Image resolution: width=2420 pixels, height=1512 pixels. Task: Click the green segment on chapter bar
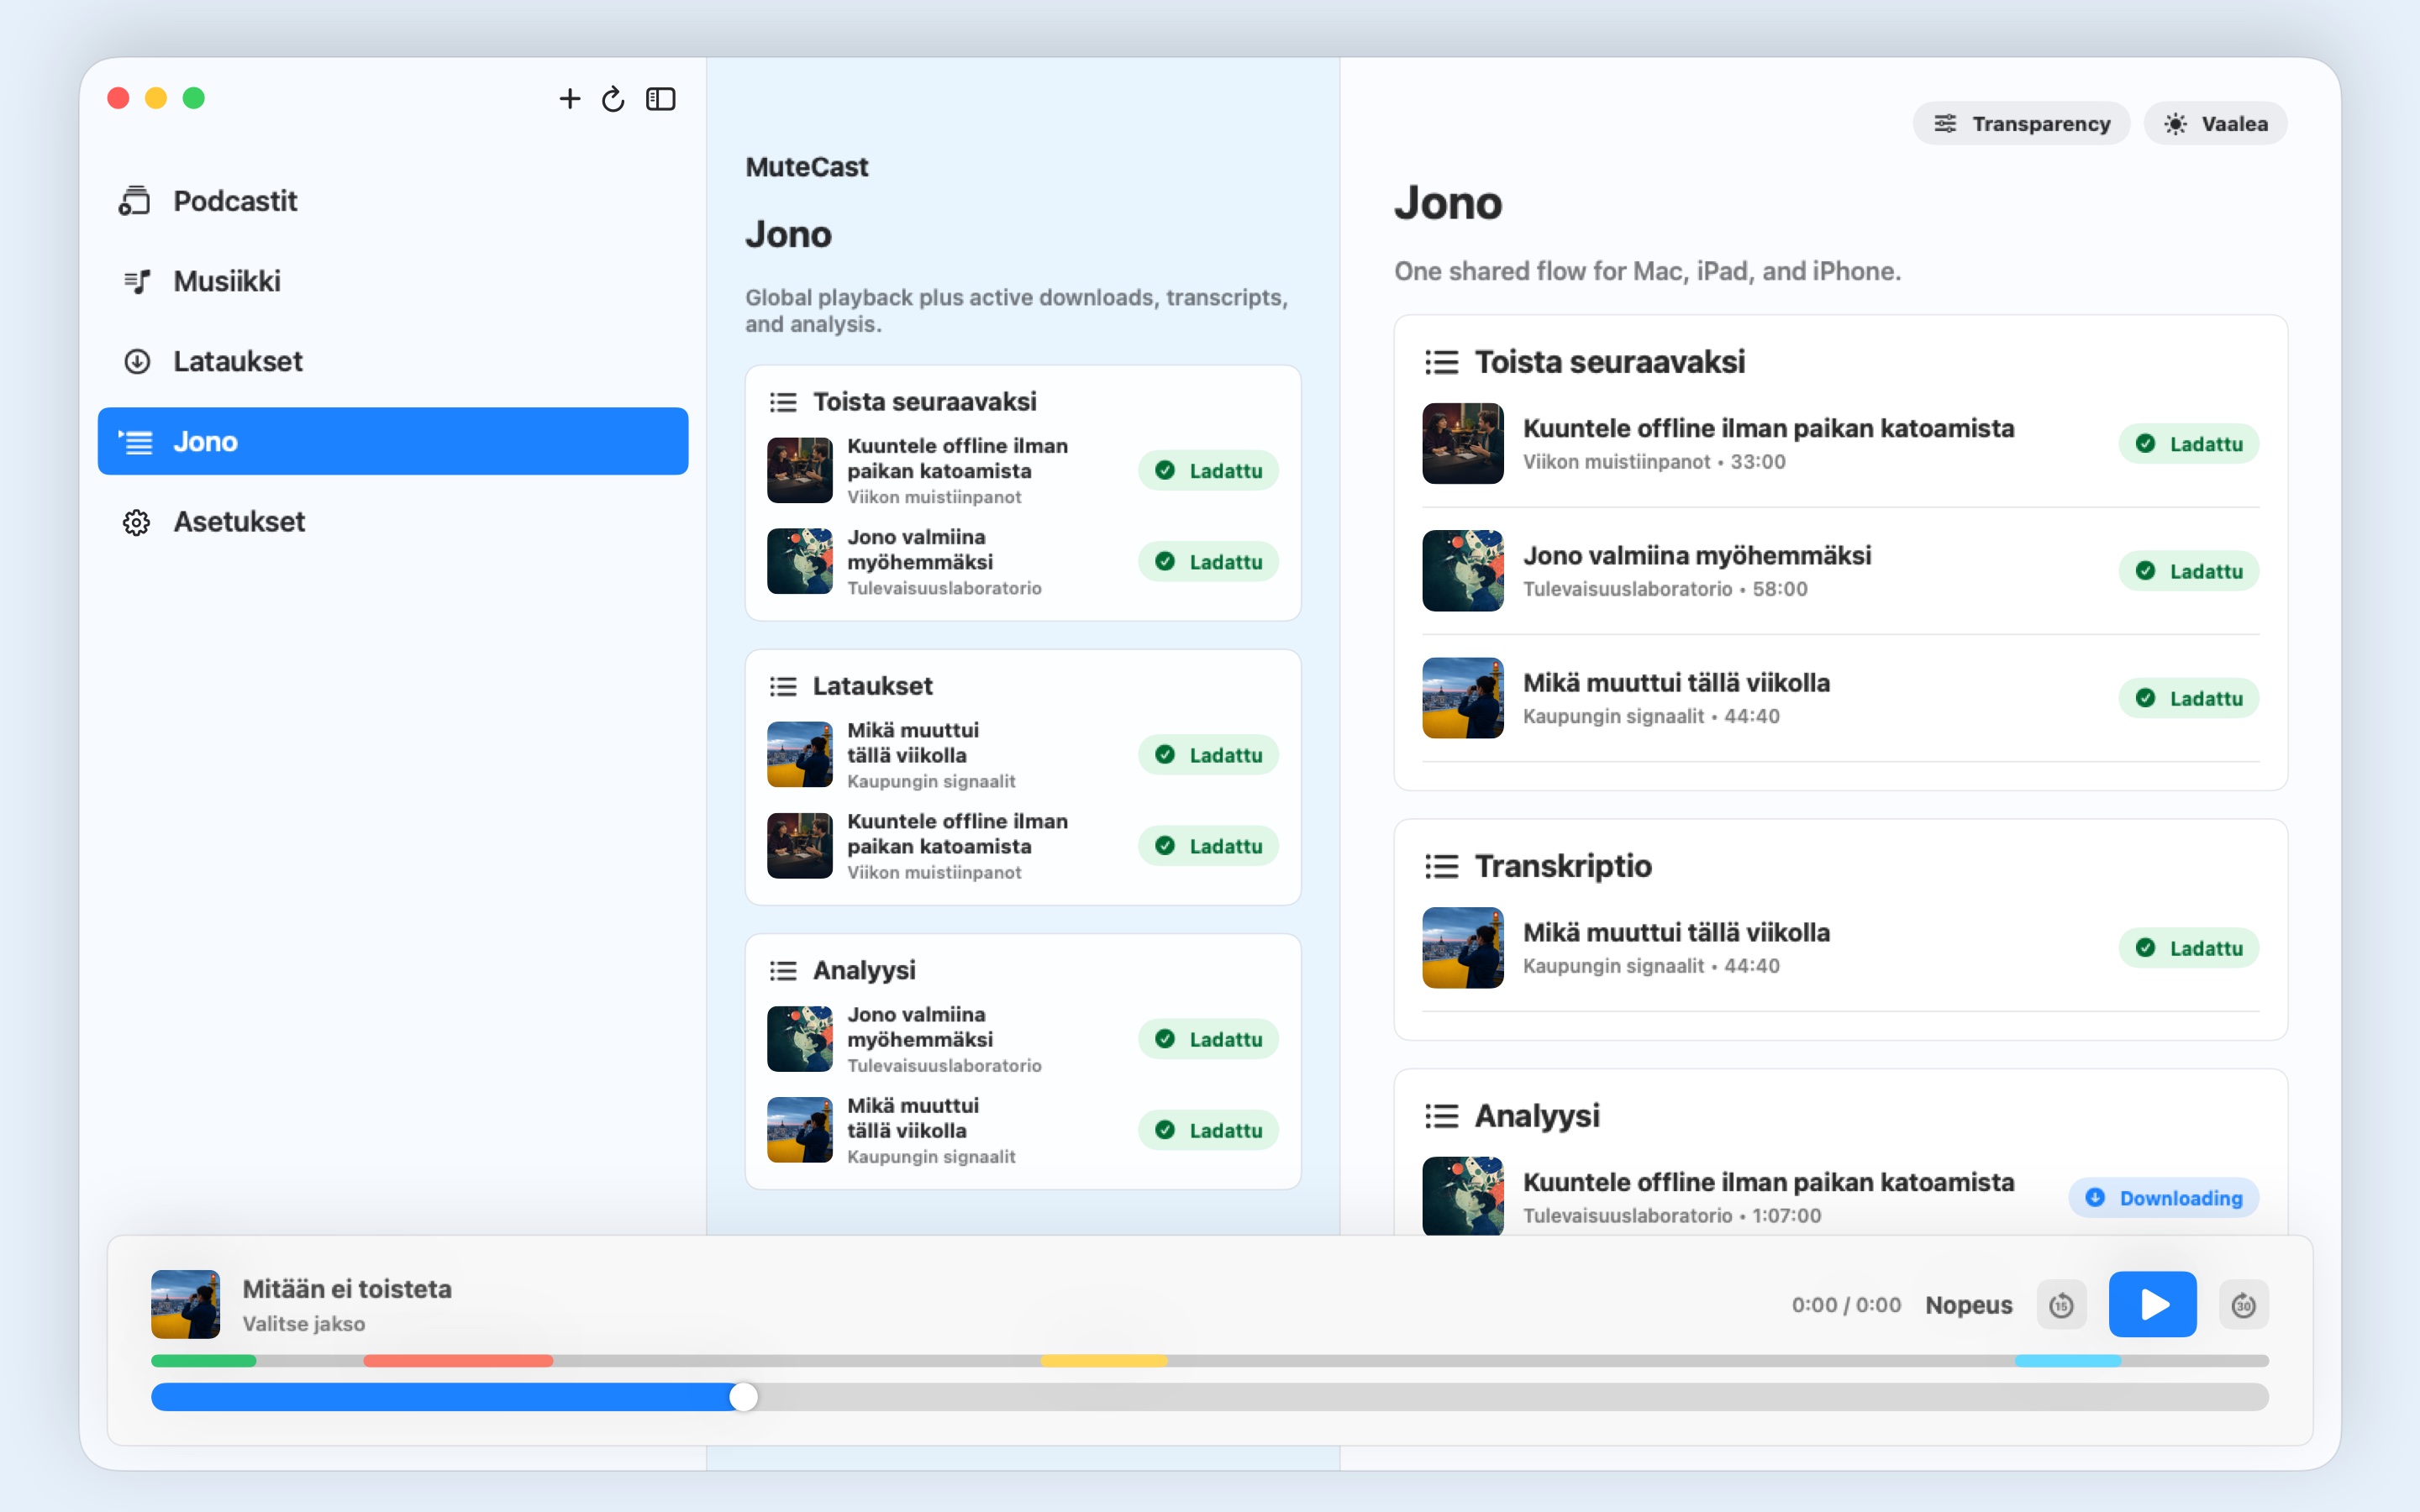[x=203, y=1360]
